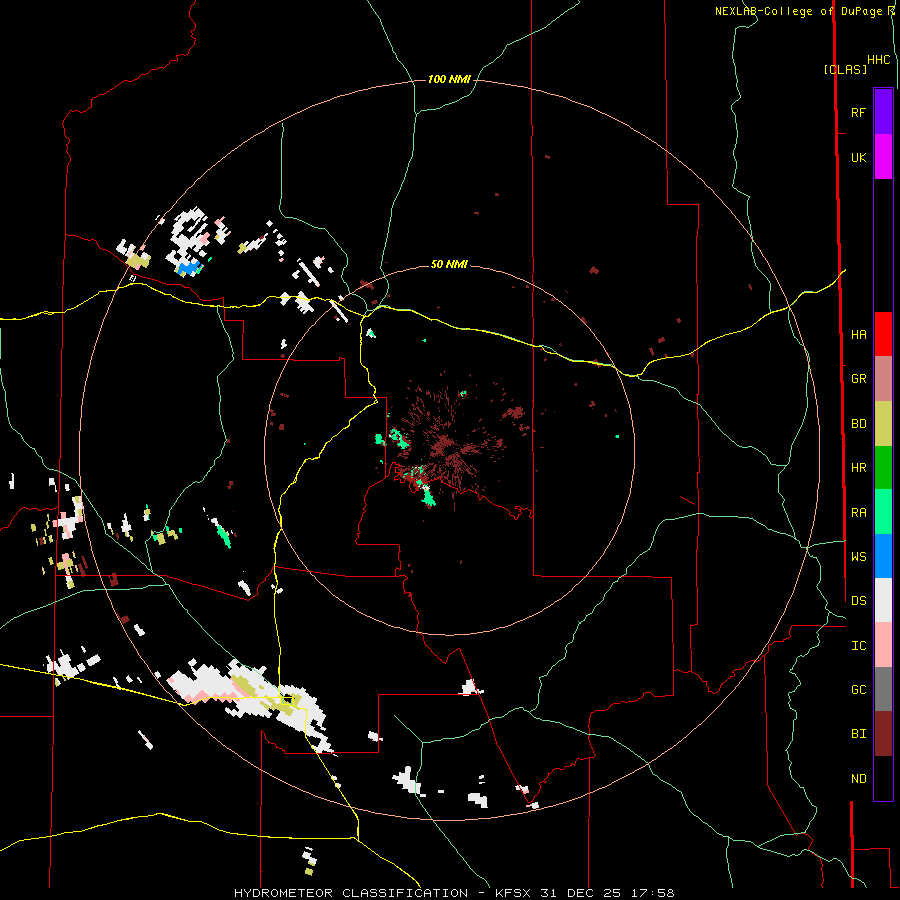Click the [CLAS] units label
900x900 pixels.
(845, 69)
